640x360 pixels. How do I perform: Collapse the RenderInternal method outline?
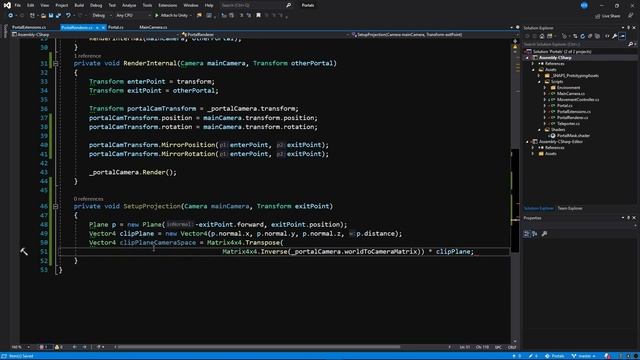[x=56, y=64]
